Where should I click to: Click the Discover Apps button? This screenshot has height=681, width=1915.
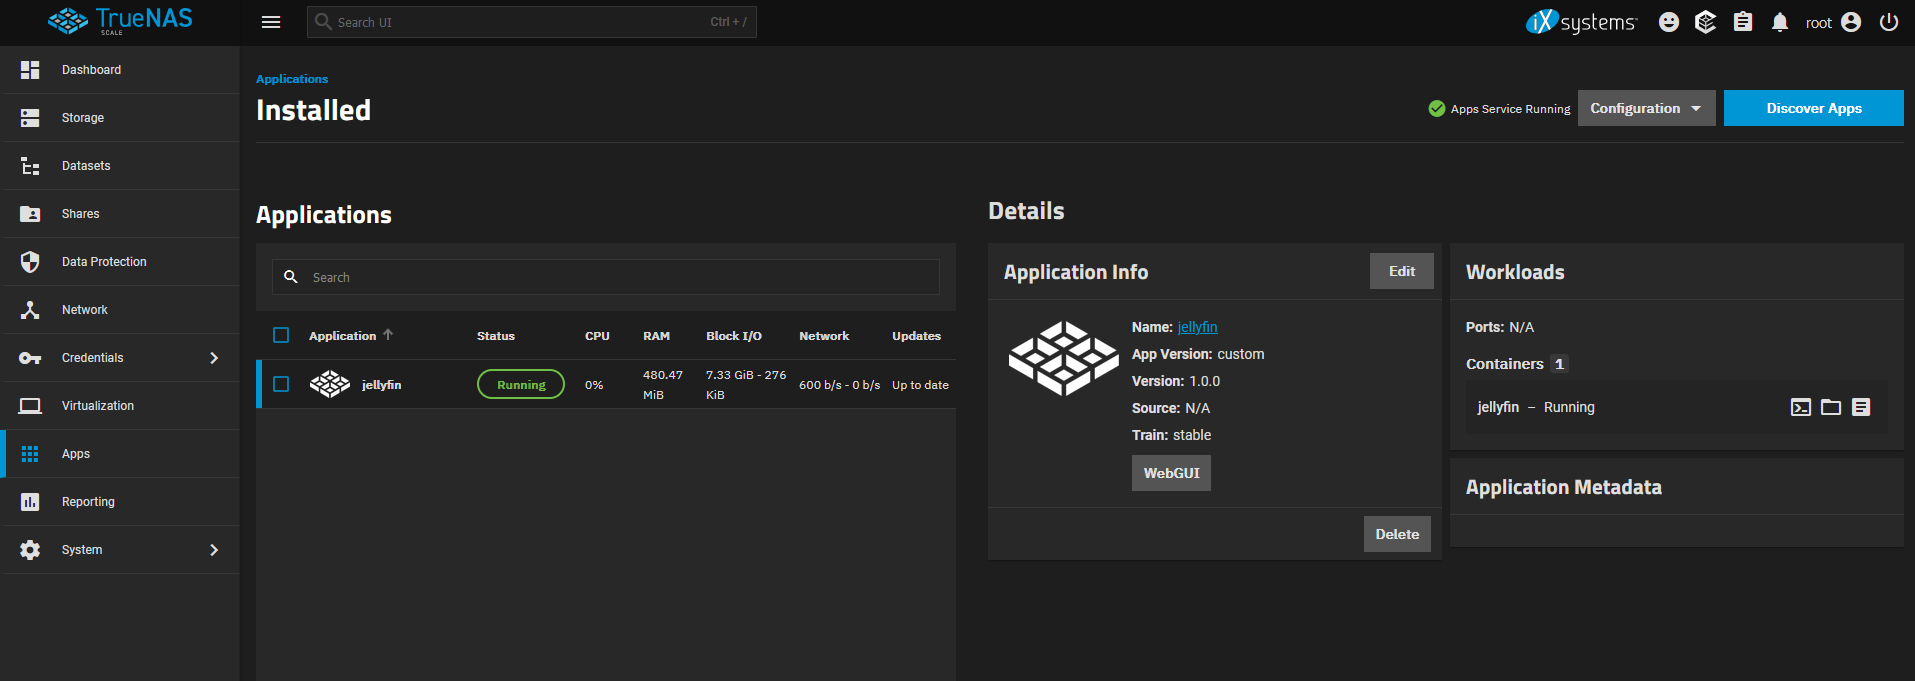pyautogui.click(x=1813, y=108)
